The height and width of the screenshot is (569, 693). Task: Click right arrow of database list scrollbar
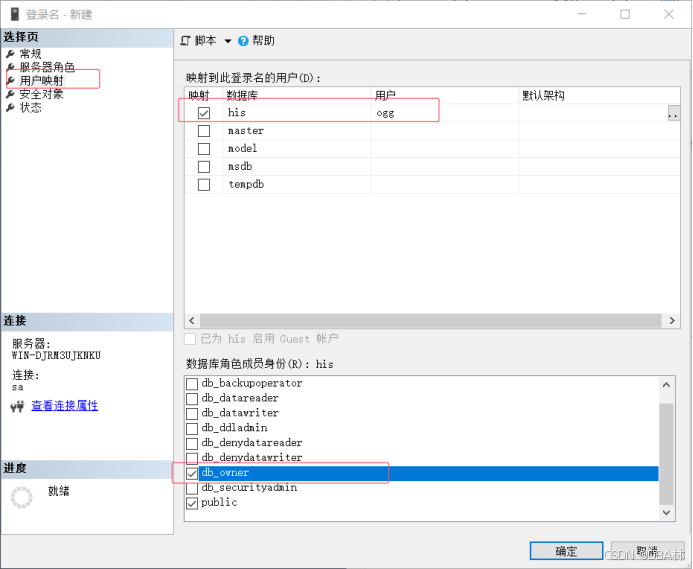click(x=672, y=321)
